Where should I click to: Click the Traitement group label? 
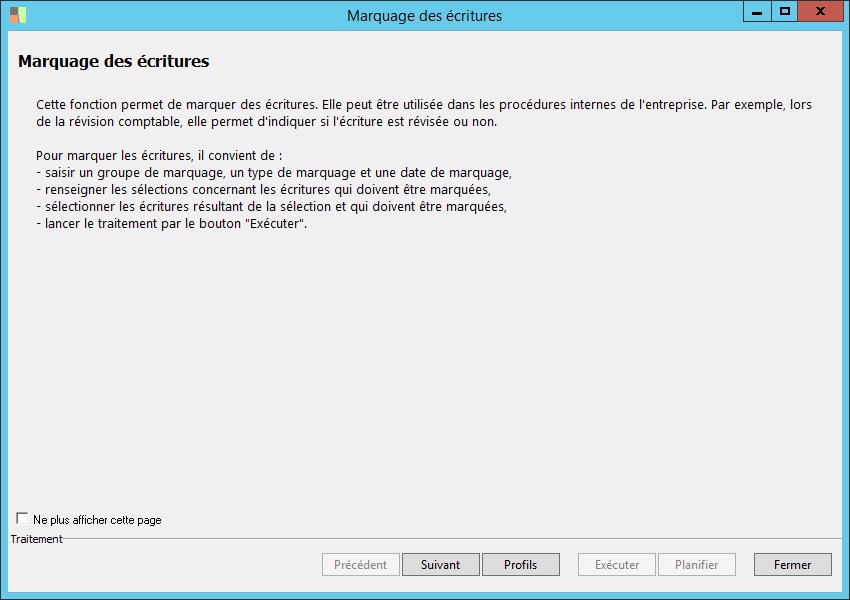click(36, 539)
